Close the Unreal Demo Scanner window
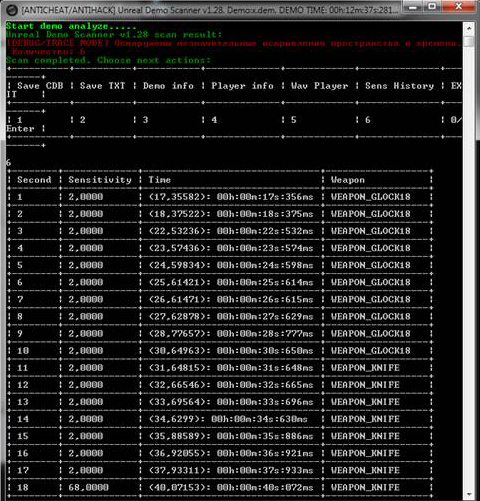 (x=459, y=7)
